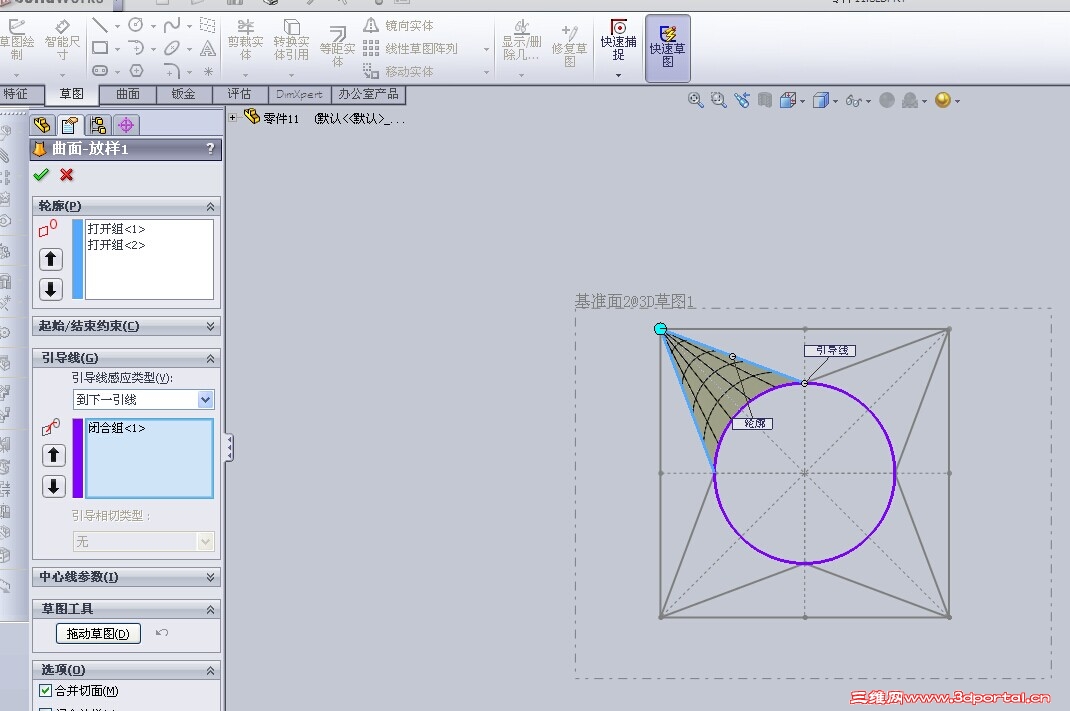1070x711 pixels.
Task: Switch to the 钣金 tab
Action: (x=184, y=94)
